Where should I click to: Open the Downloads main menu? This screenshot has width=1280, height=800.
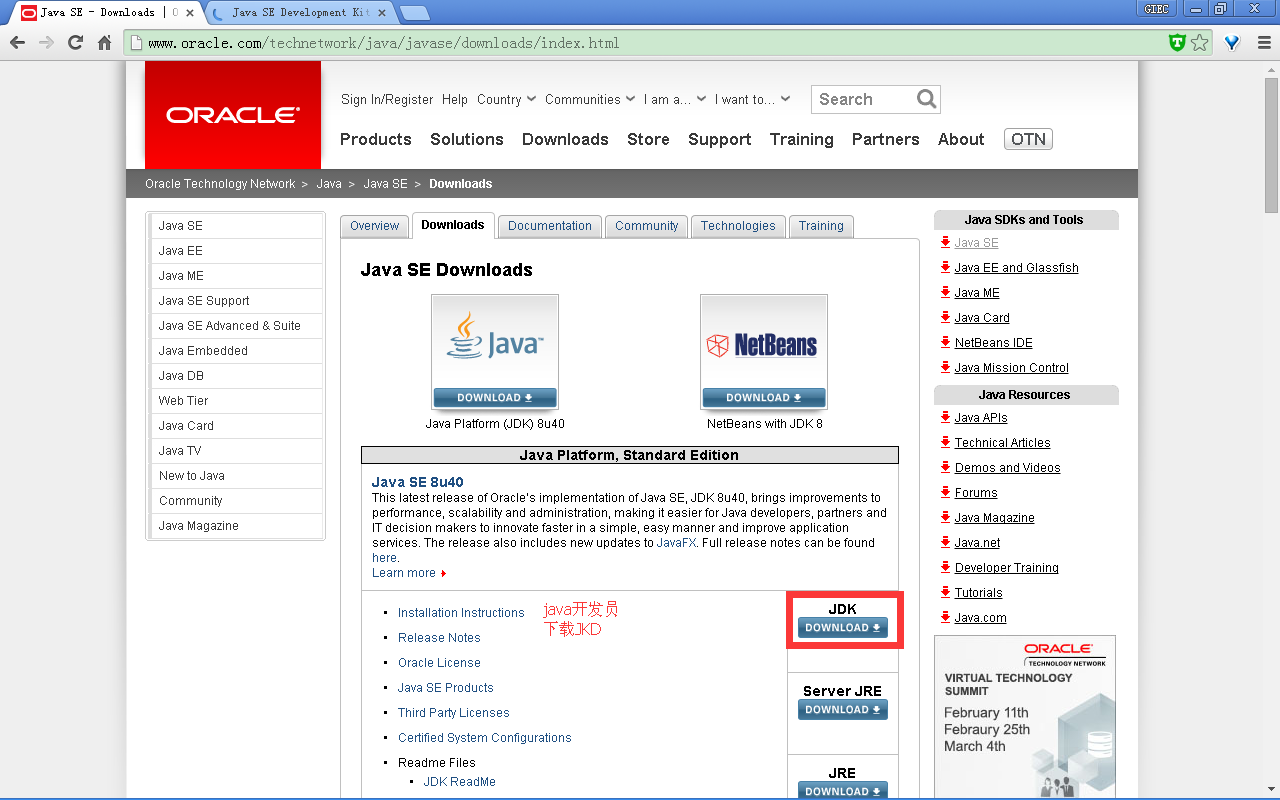click(x=565, y=139)
